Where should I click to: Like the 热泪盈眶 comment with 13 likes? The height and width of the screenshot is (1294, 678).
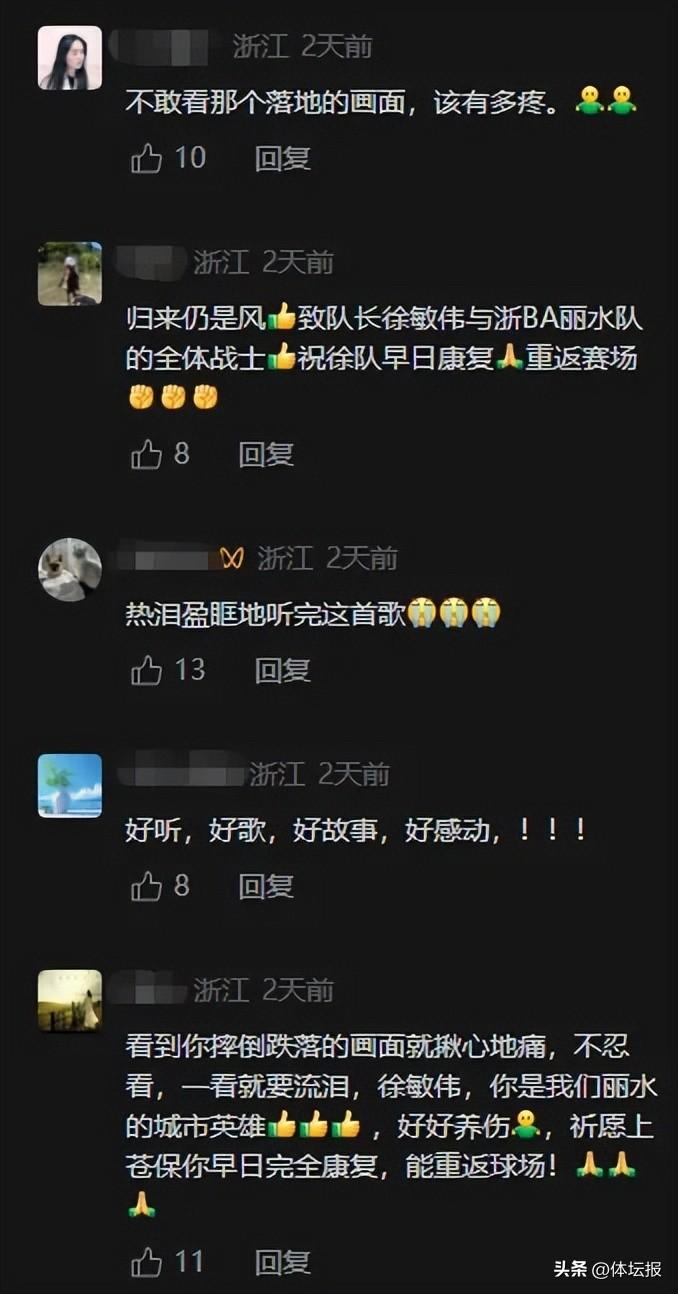pyautogui.click(x=146, y=670)
